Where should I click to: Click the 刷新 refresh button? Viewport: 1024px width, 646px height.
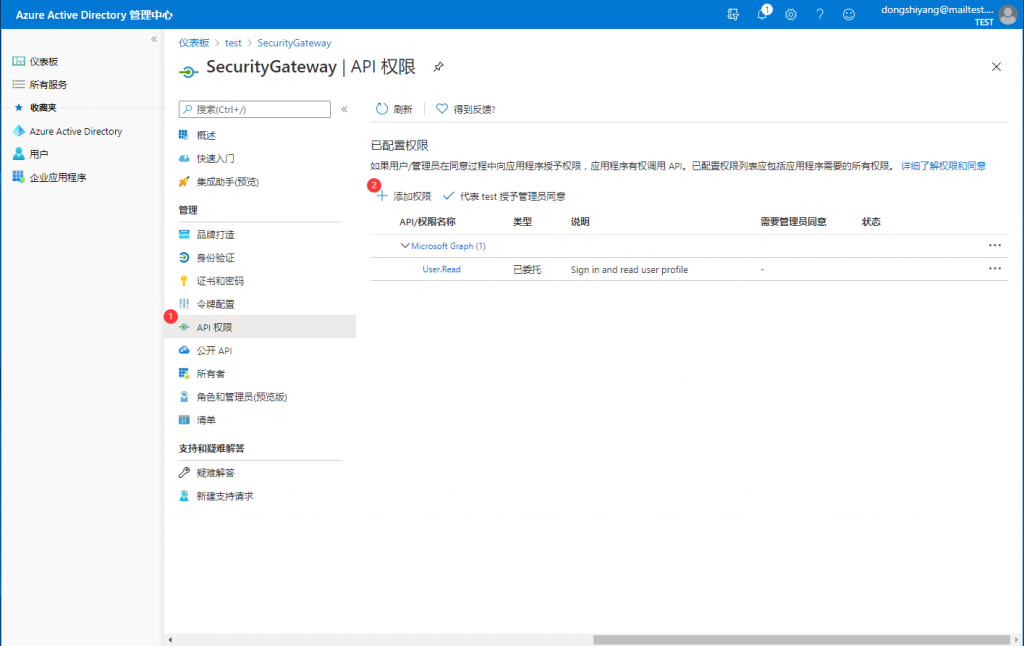click(x=394, y=109)
